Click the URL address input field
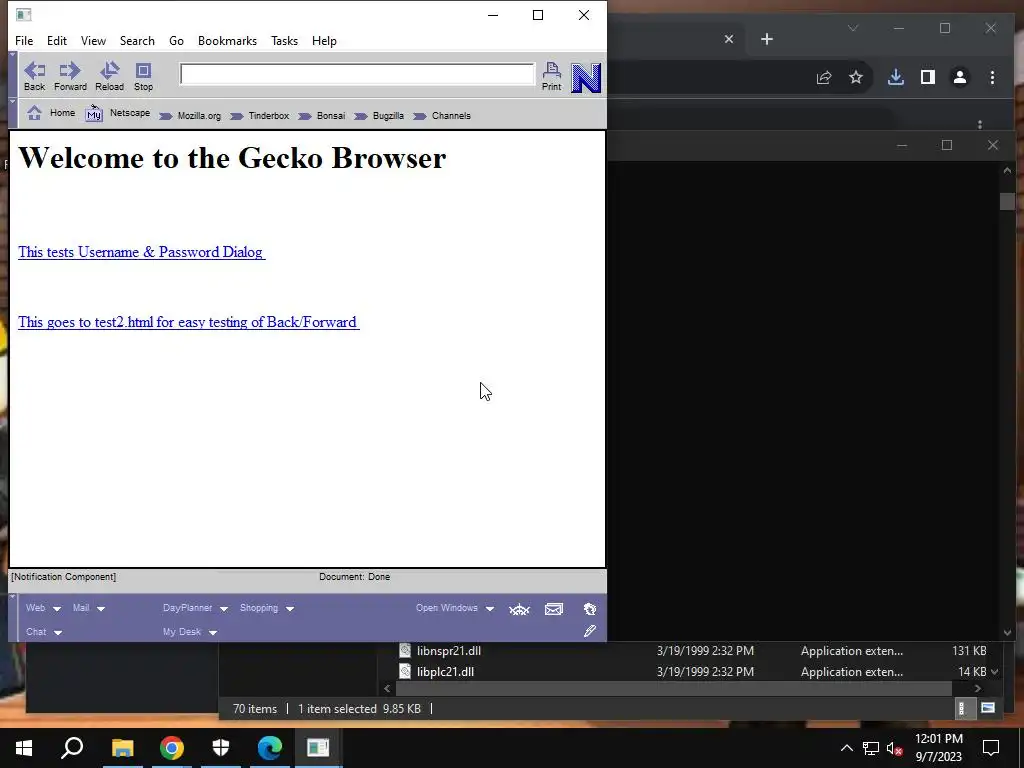Screen dimensions: 1024x768 tap(357, 74)
